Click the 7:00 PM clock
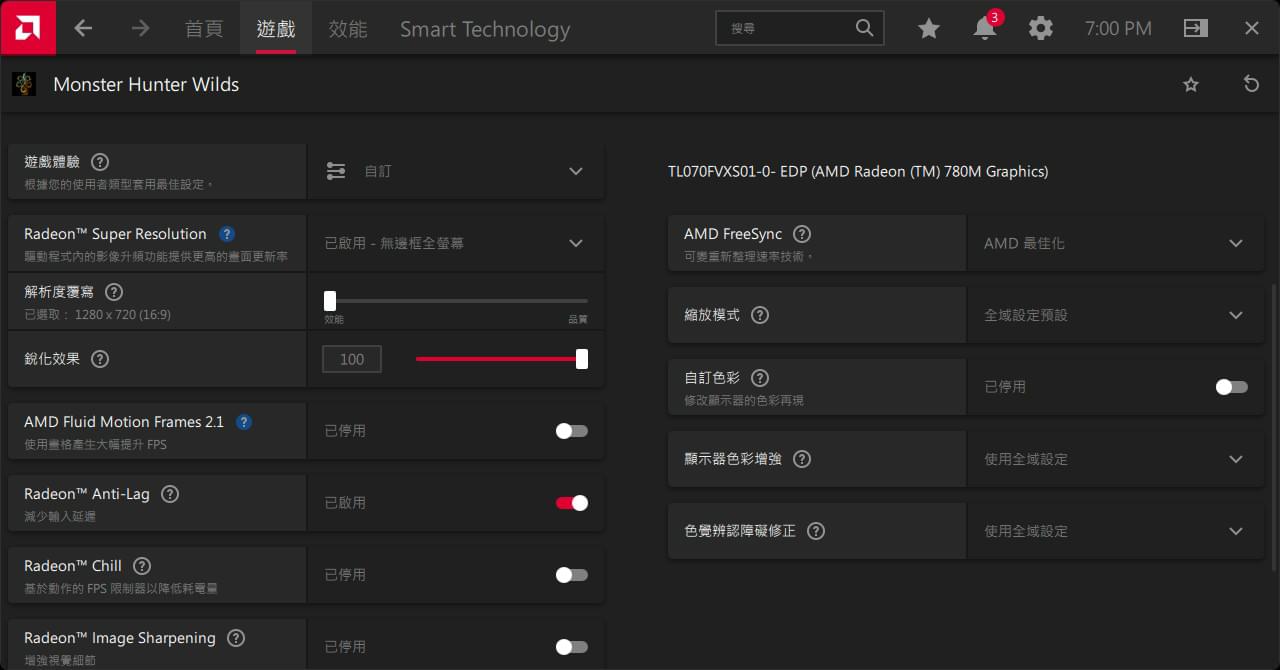Viewport: 1280px width, 670px height. click(1118, 29)
